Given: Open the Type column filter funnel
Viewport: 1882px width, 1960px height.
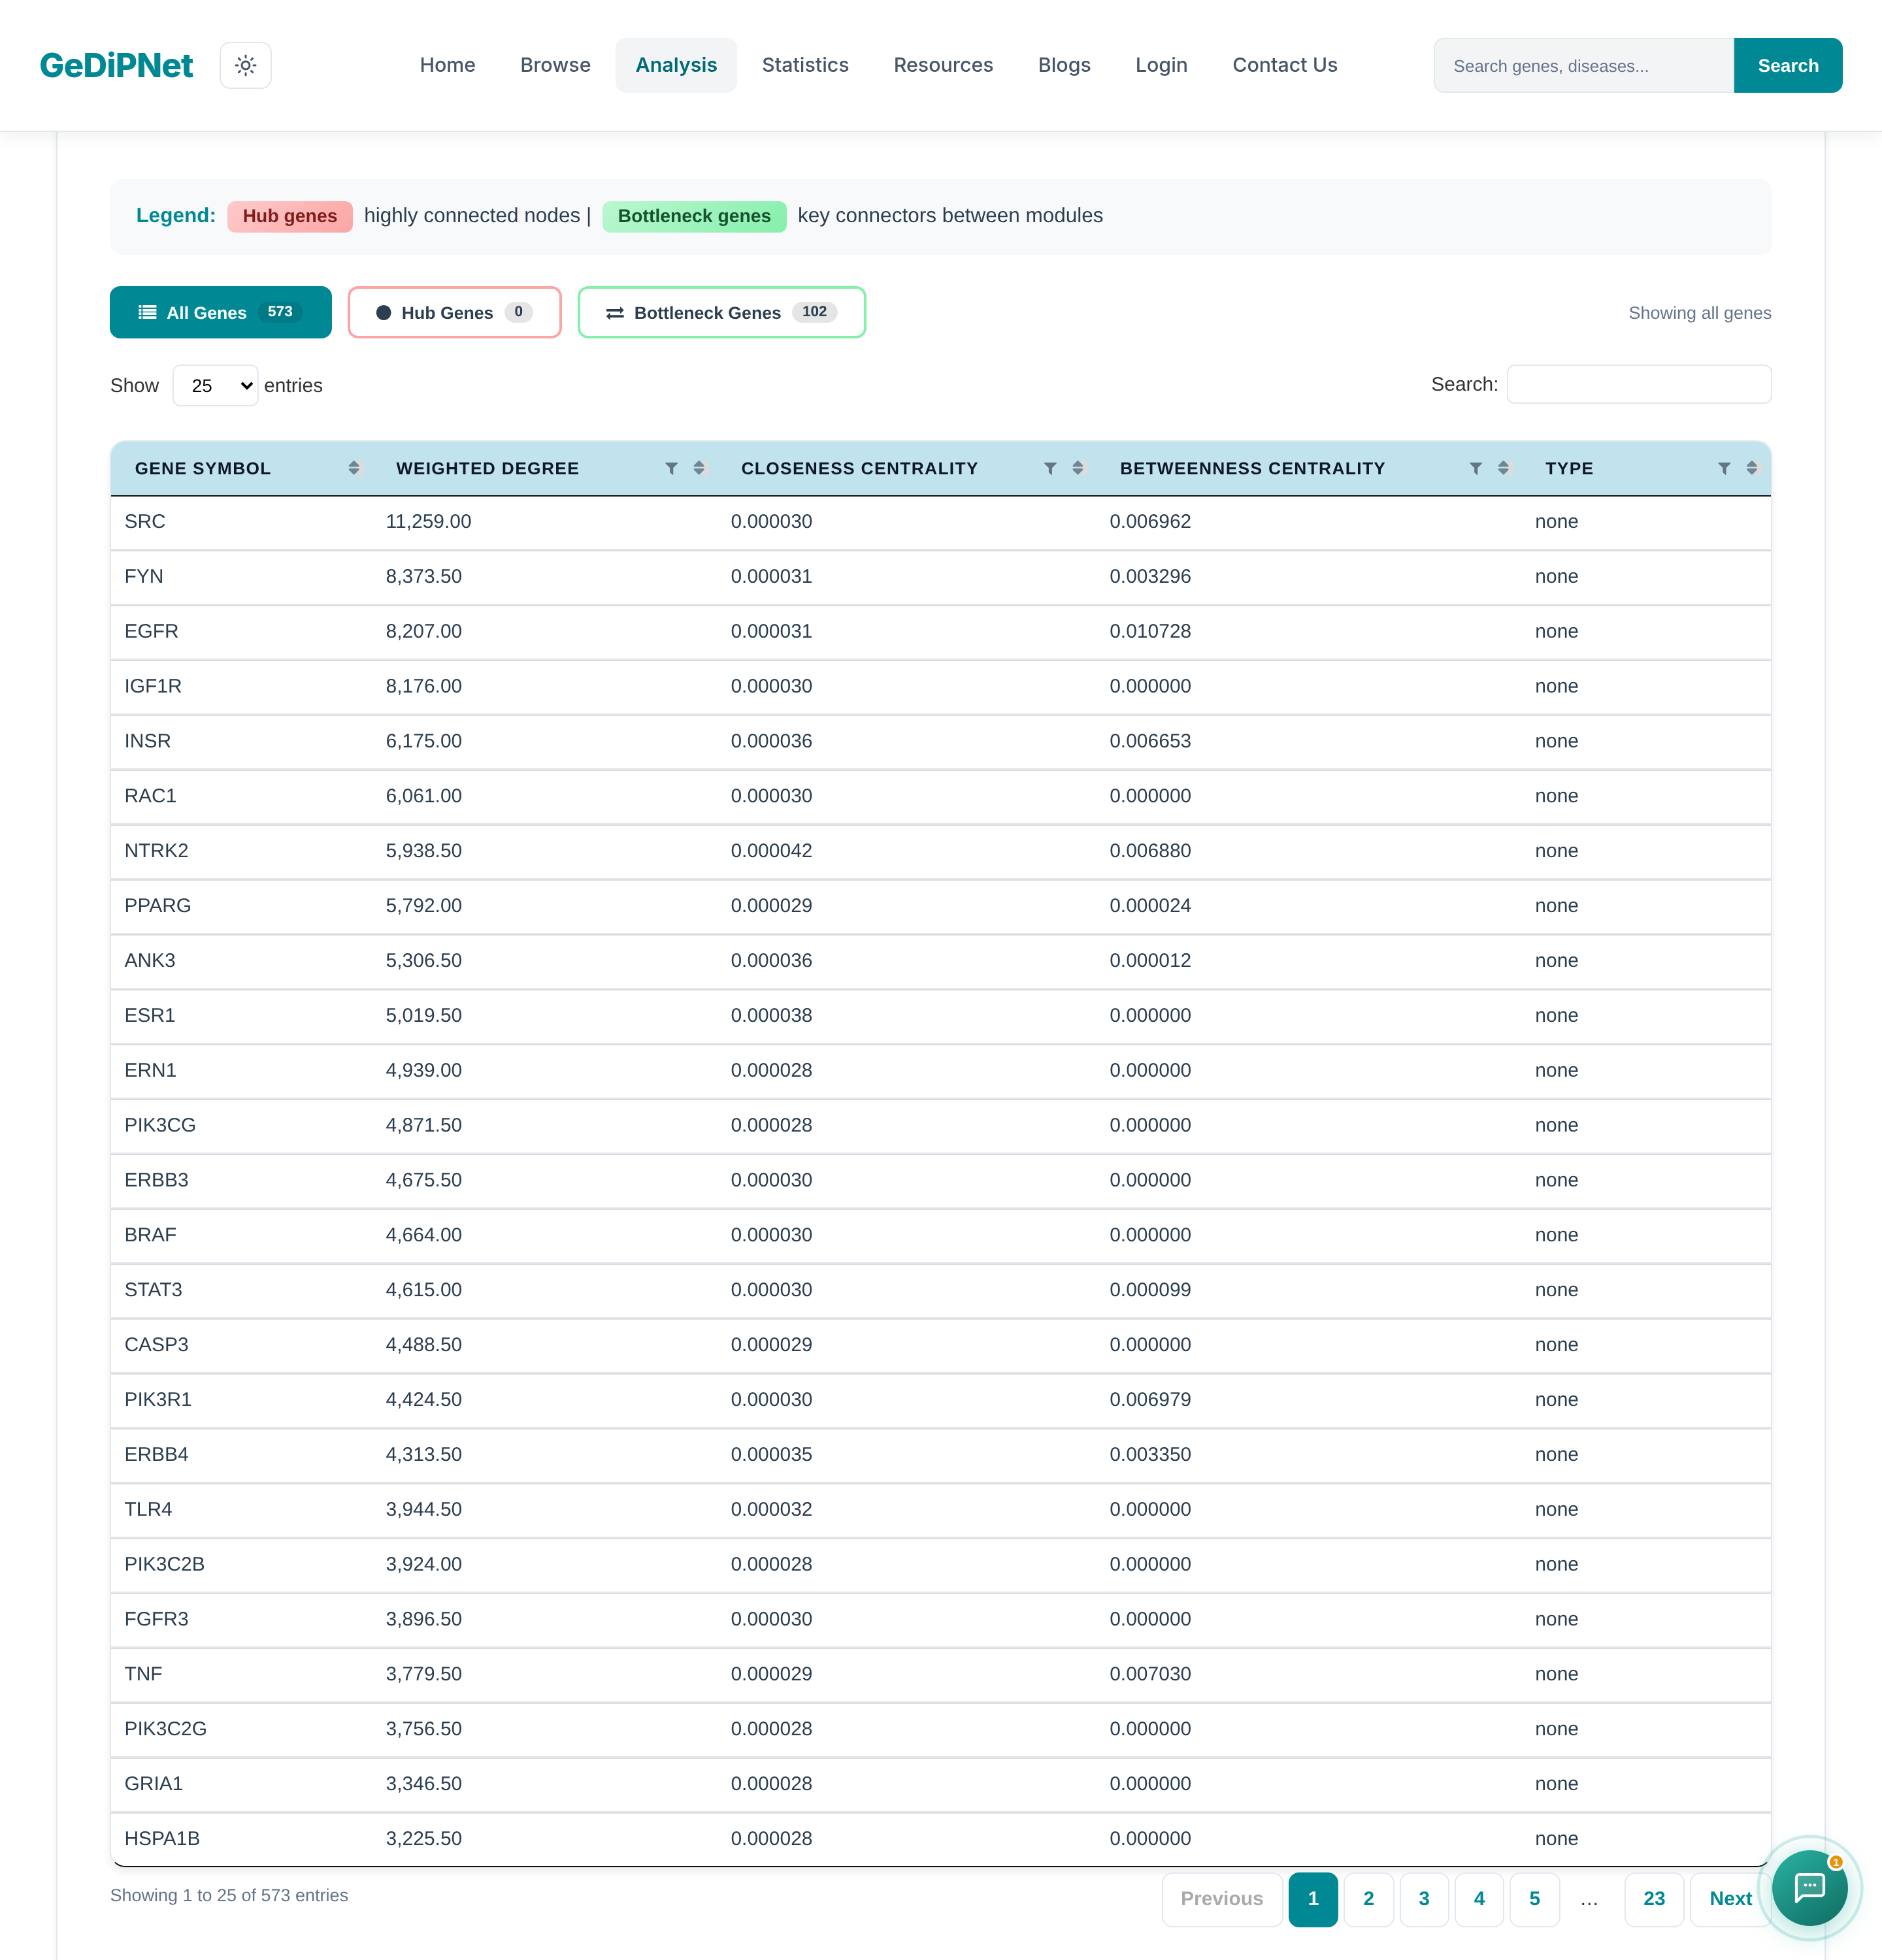Looking at the screenshot, I should [1724, 468].
